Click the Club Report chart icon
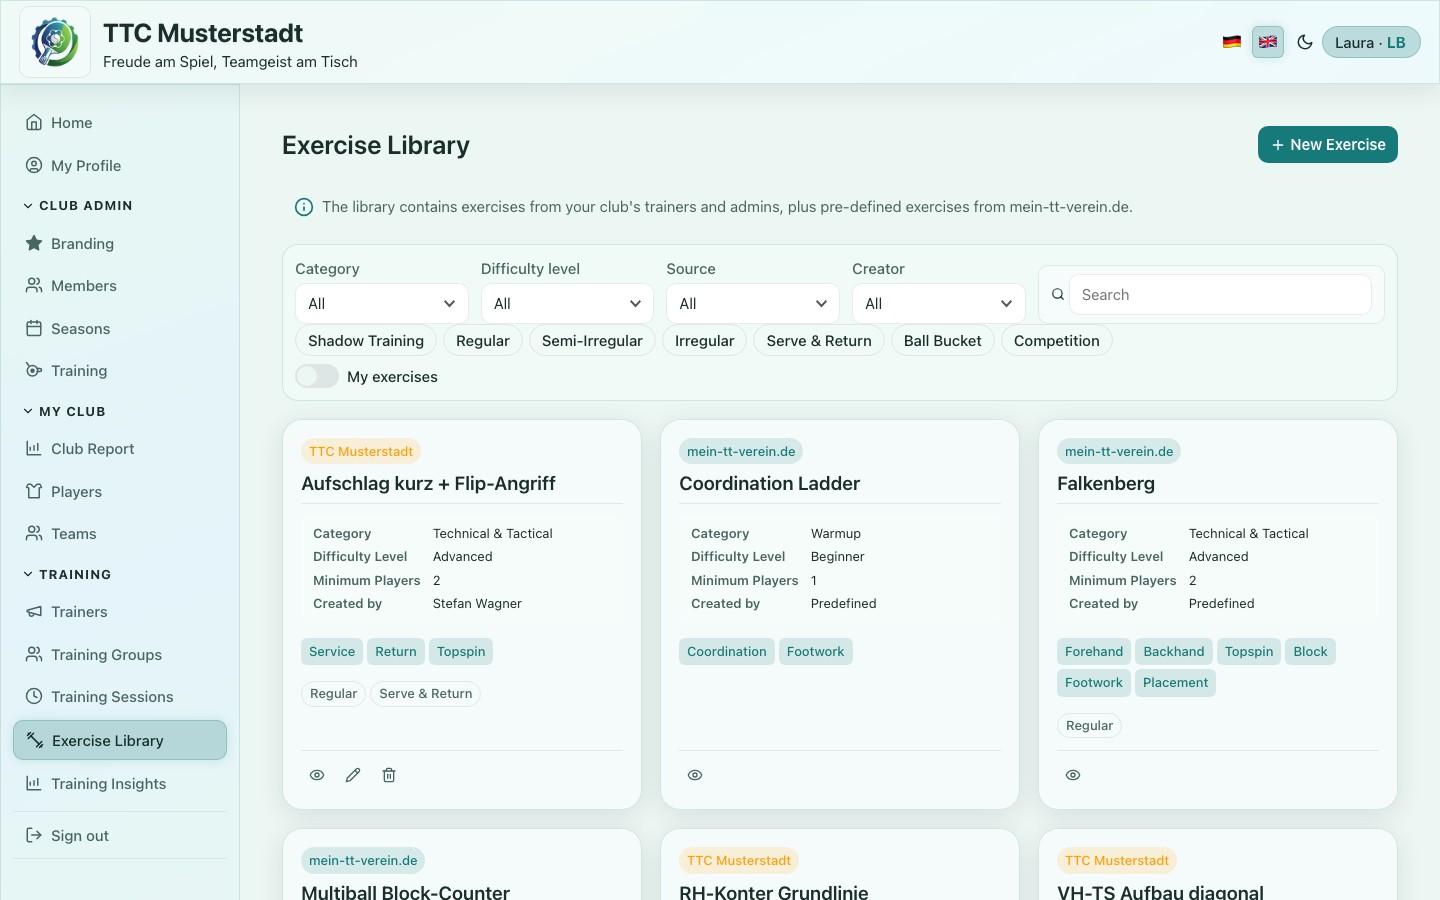The height and width of the screenshot is (900, 1440). click(x=34, y=448)
